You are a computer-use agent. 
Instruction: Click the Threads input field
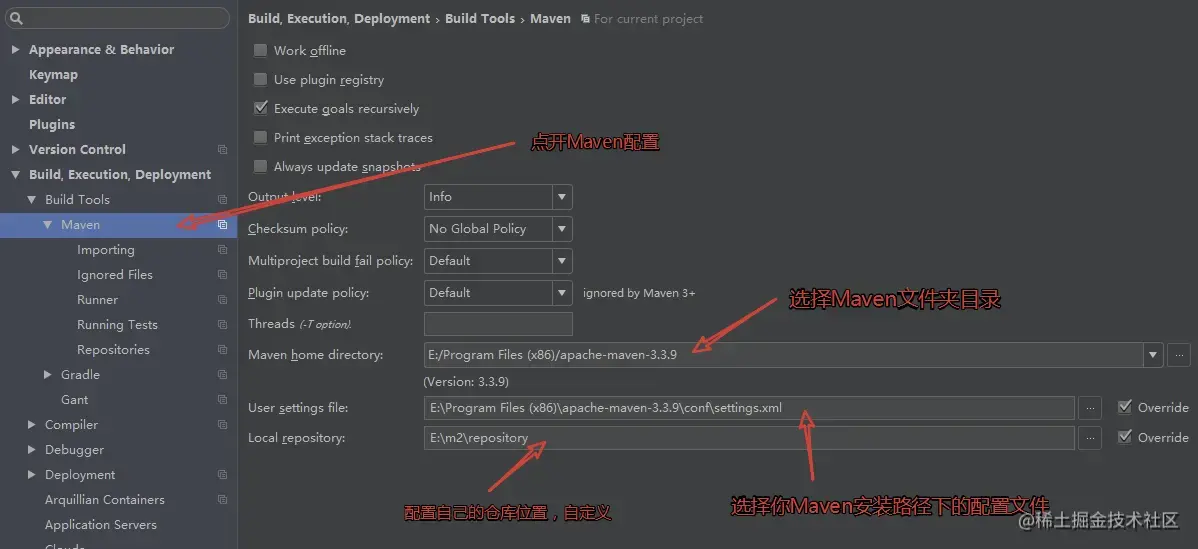coord(498,324)
